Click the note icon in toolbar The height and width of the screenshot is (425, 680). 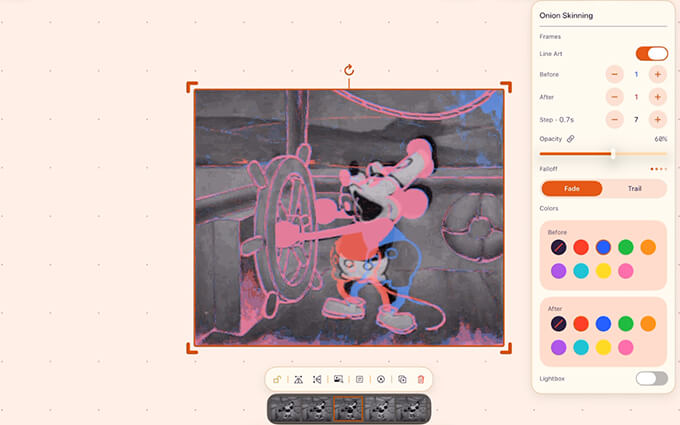pyautogui.click(x=360, y=379)
